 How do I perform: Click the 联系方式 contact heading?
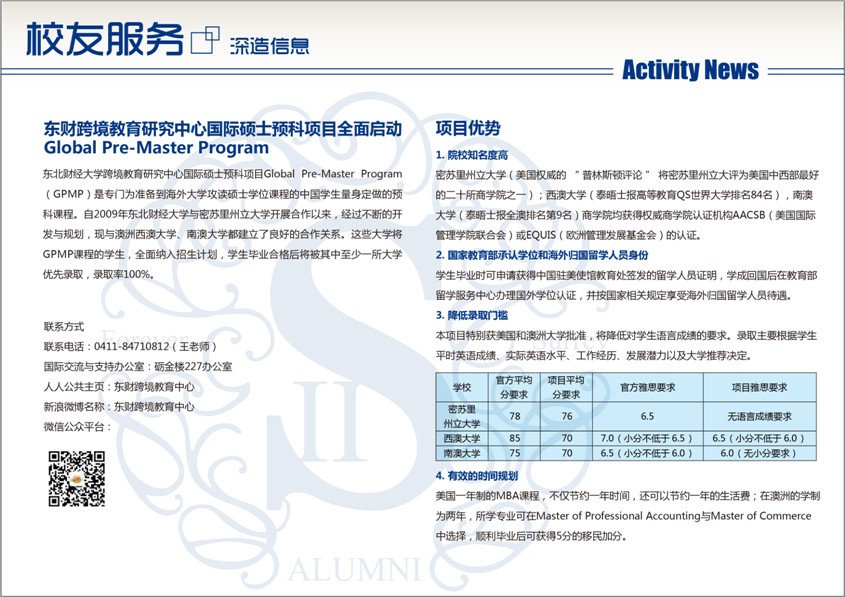(x=64, y=327)
